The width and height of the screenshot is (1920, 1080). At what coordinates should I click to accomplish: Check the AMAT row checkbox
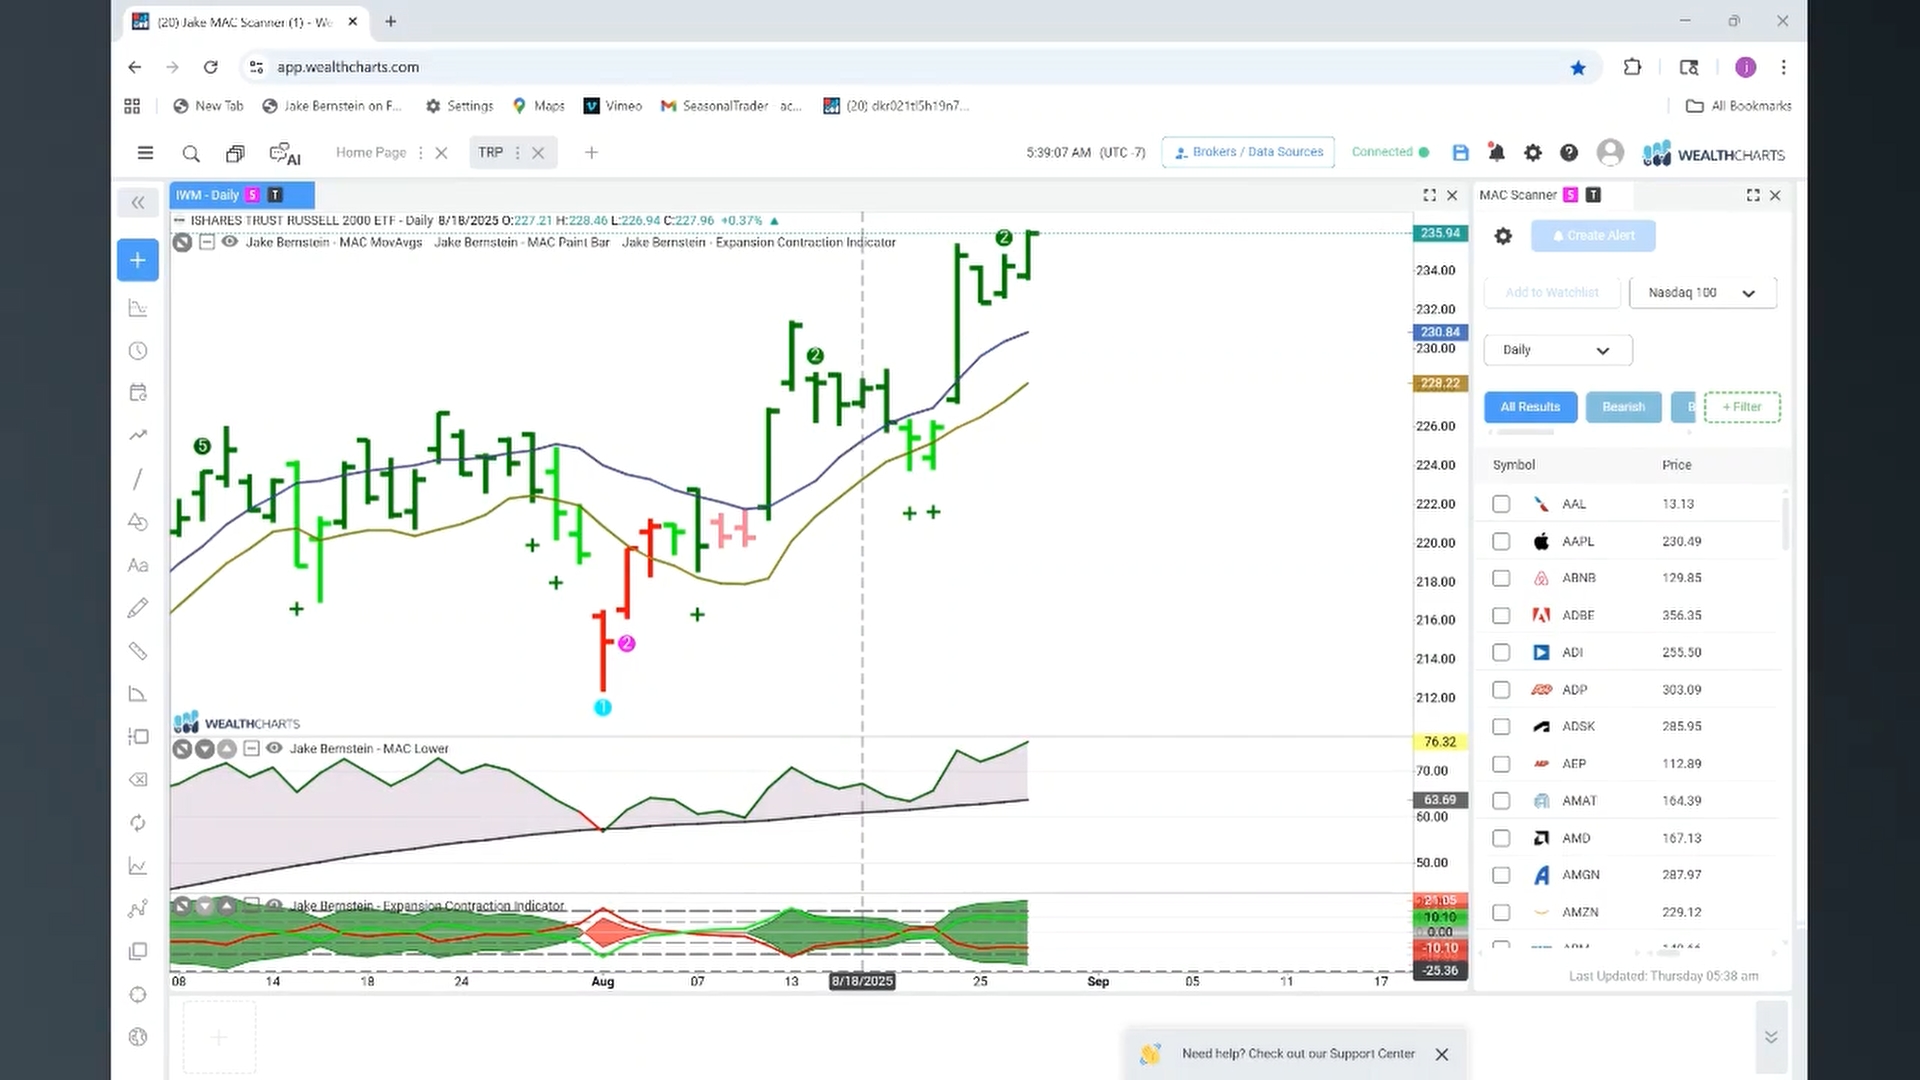tap(1501, 801)
